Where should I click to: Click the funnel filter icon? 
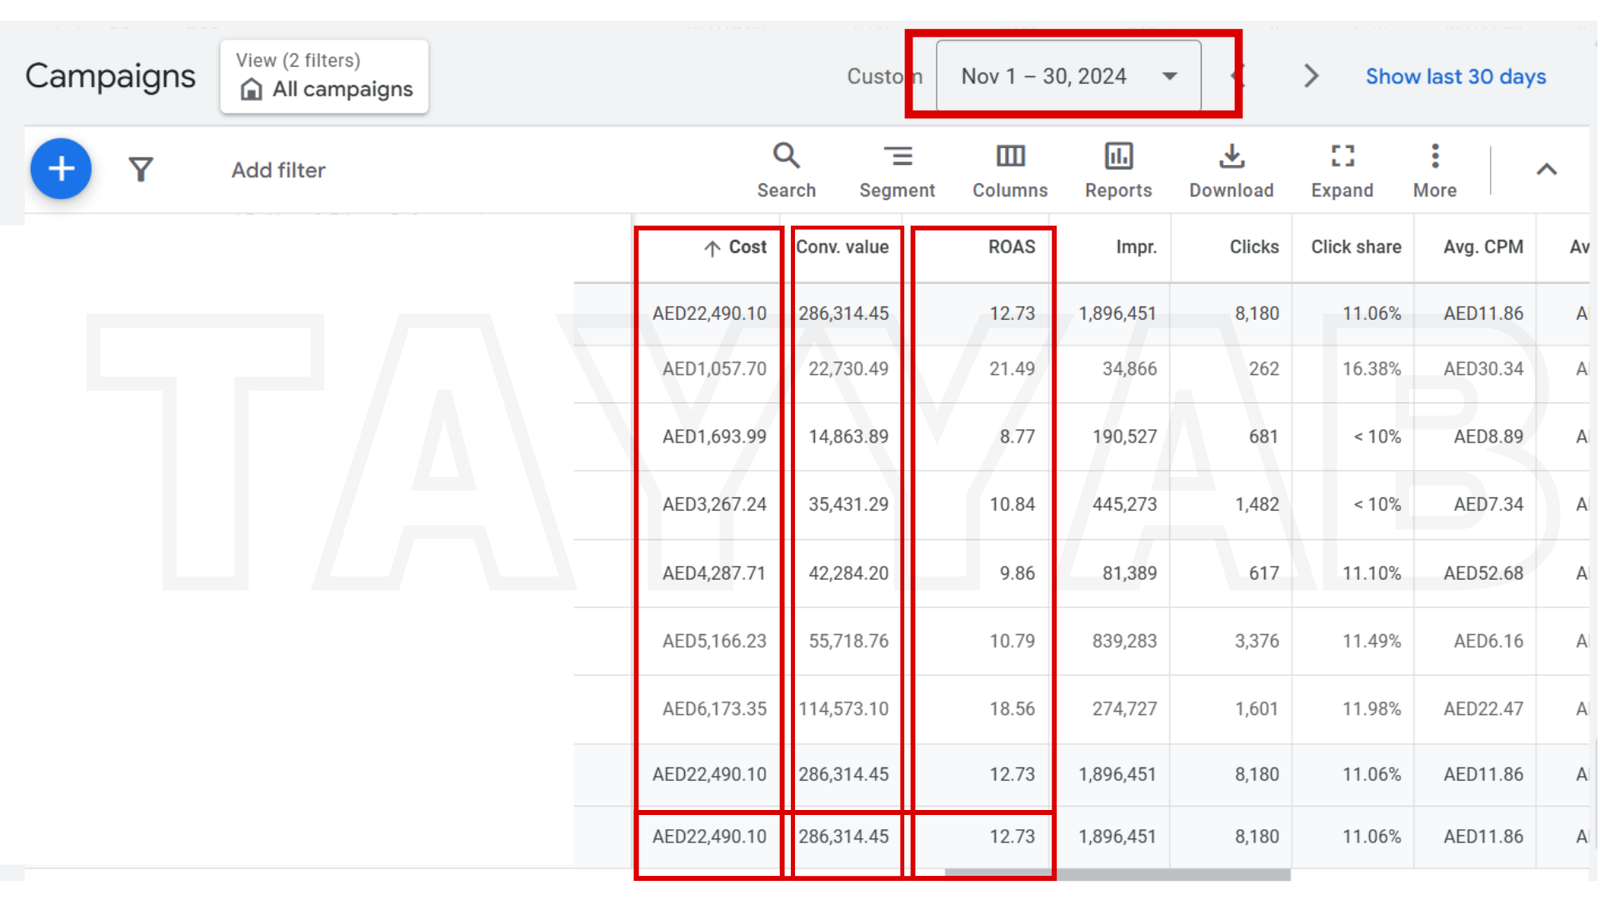[141, 170]
